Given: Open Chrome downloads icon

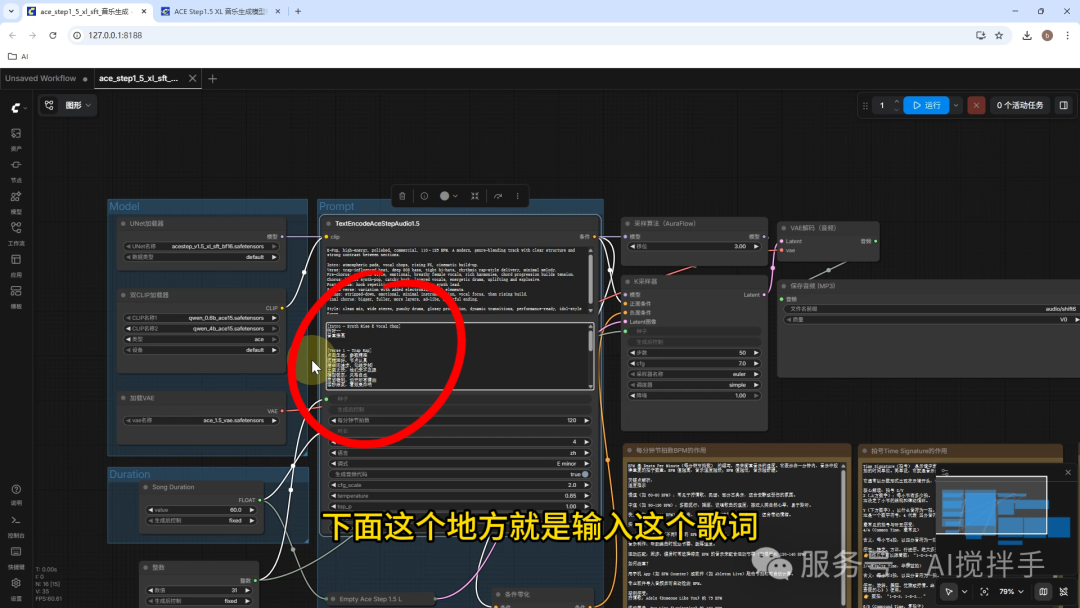Looking at the screenshot, I should pyautogui.click(x=1027, y=35).
